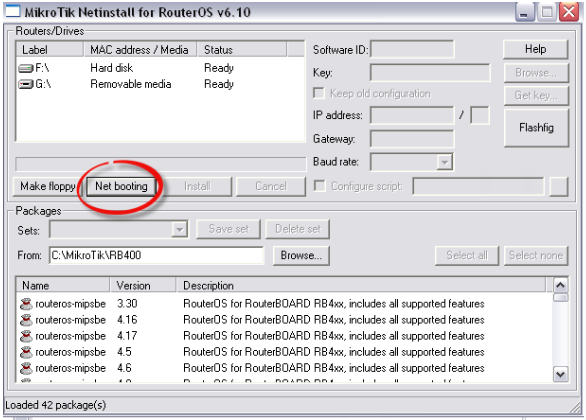Viewport: 586px width, 420px height.
Task: Click the Install button
Action: tap(197, 186)
